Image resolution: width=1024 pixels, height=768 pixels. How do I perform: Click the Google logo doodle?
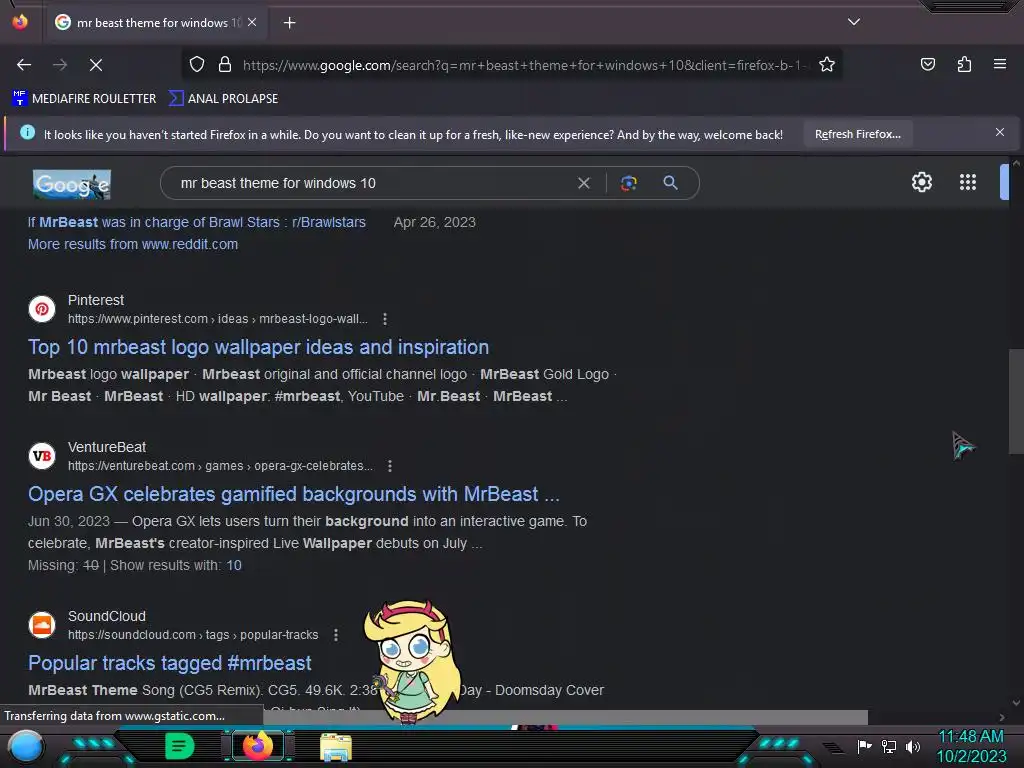coord(72,184)
